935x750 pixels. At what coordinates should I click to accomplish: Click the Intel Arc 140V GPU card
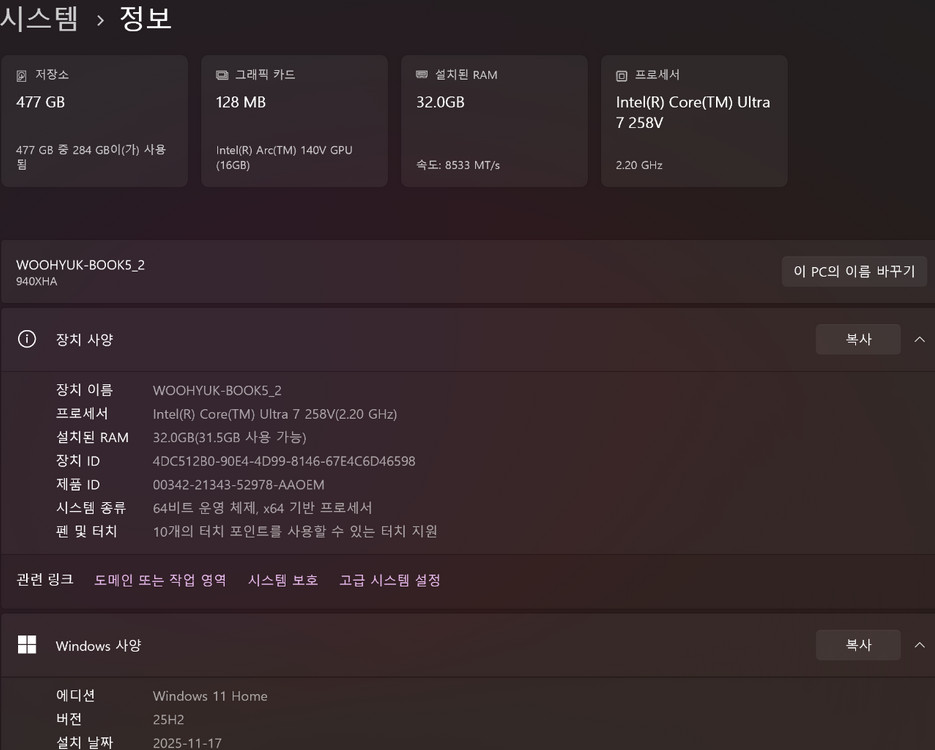(x=294, y=120)
